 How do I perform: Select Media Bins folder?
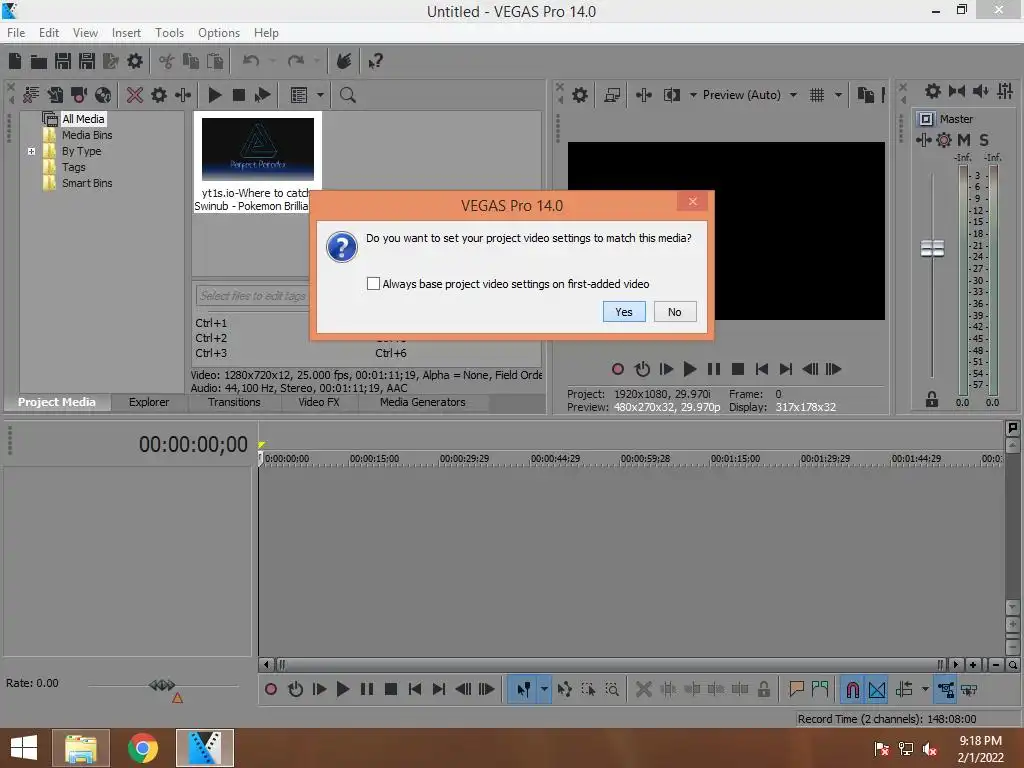(x=87, y=135)
